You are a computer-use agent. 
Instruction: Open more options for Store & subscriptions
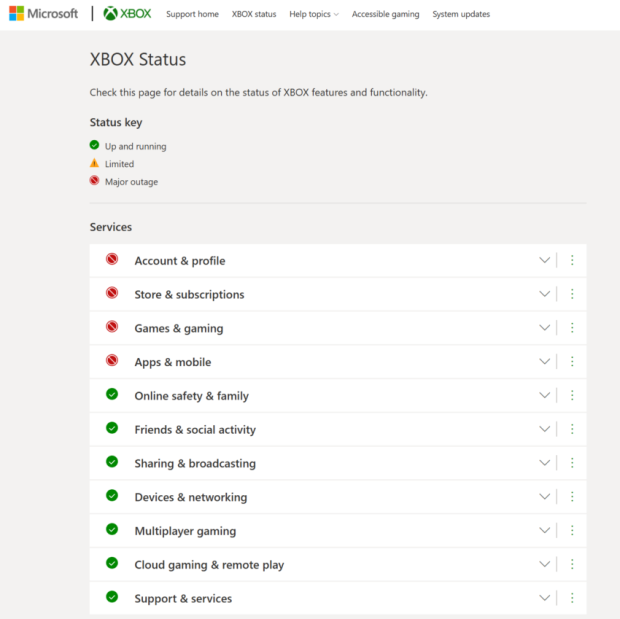572,294
